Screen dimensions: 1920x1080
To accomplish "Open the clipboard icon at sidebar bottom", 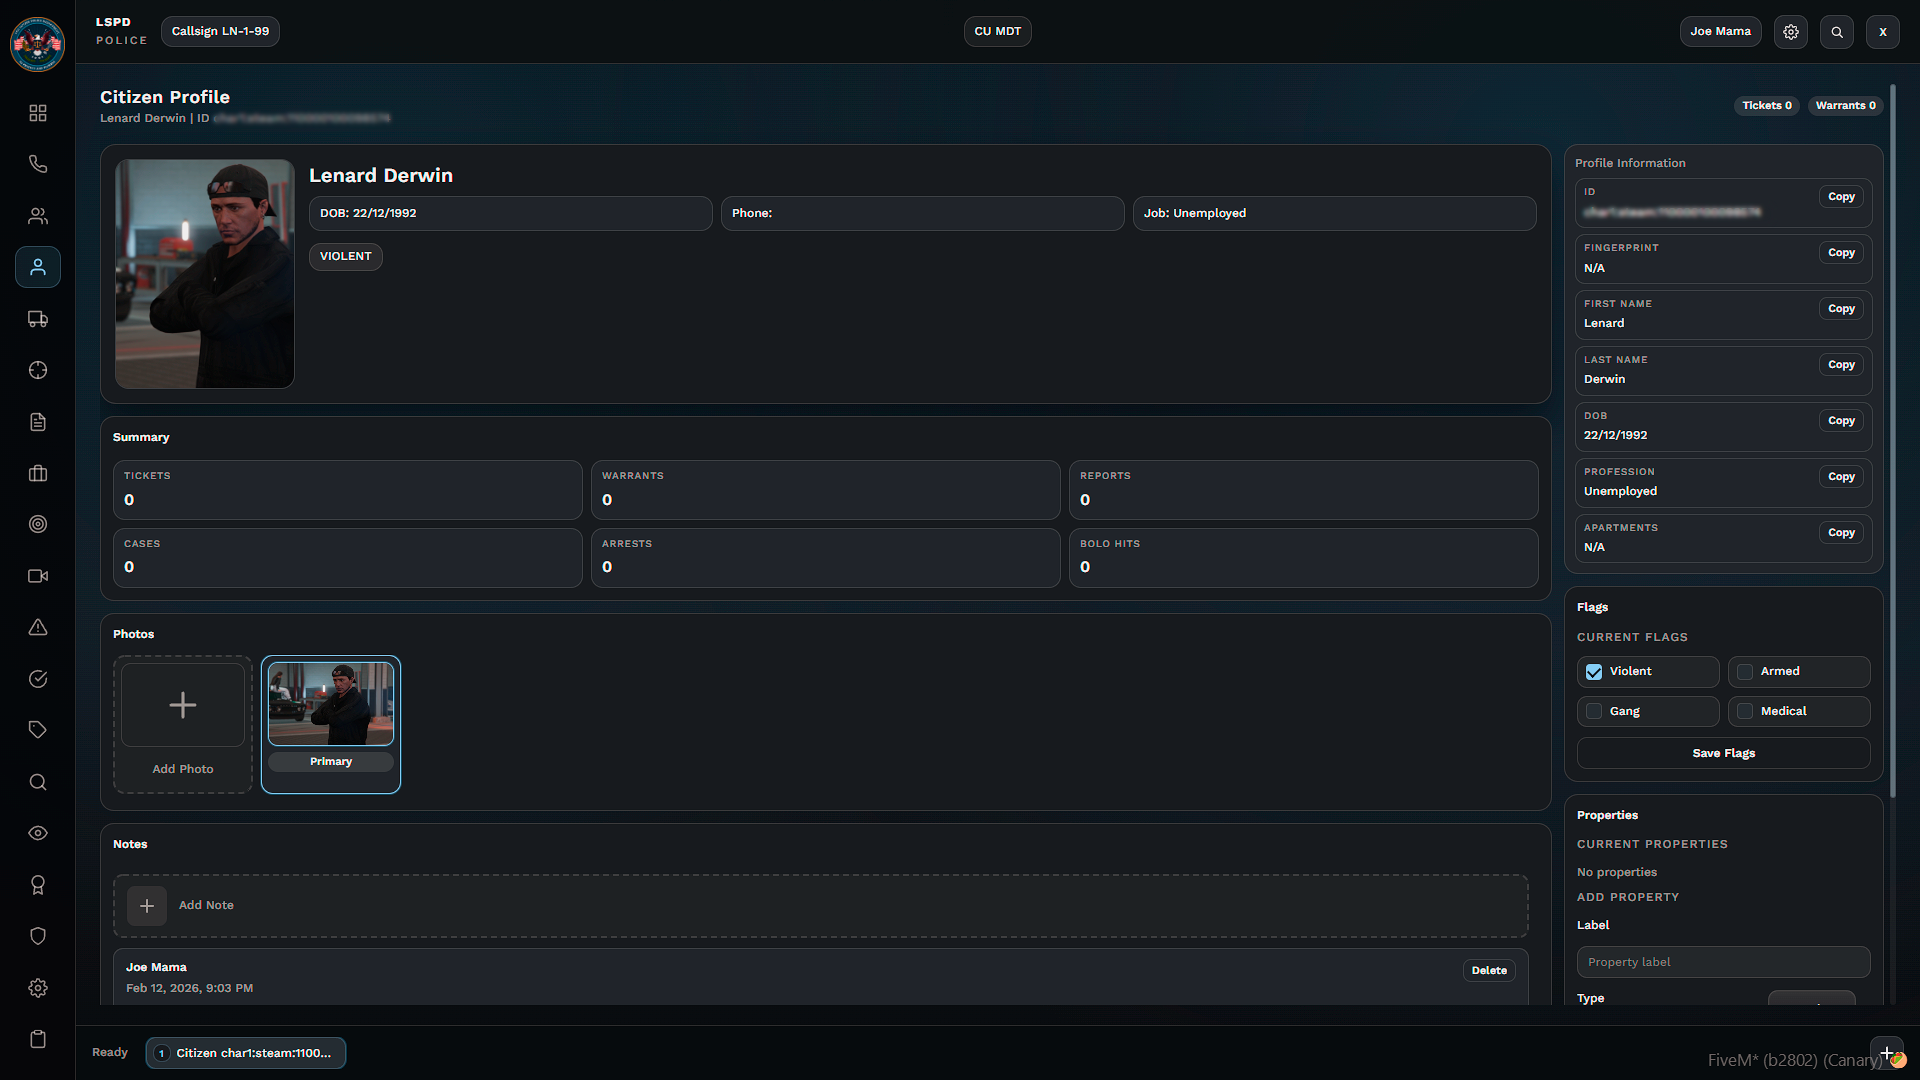I will pyautogui.click(x=38, y=1039).
